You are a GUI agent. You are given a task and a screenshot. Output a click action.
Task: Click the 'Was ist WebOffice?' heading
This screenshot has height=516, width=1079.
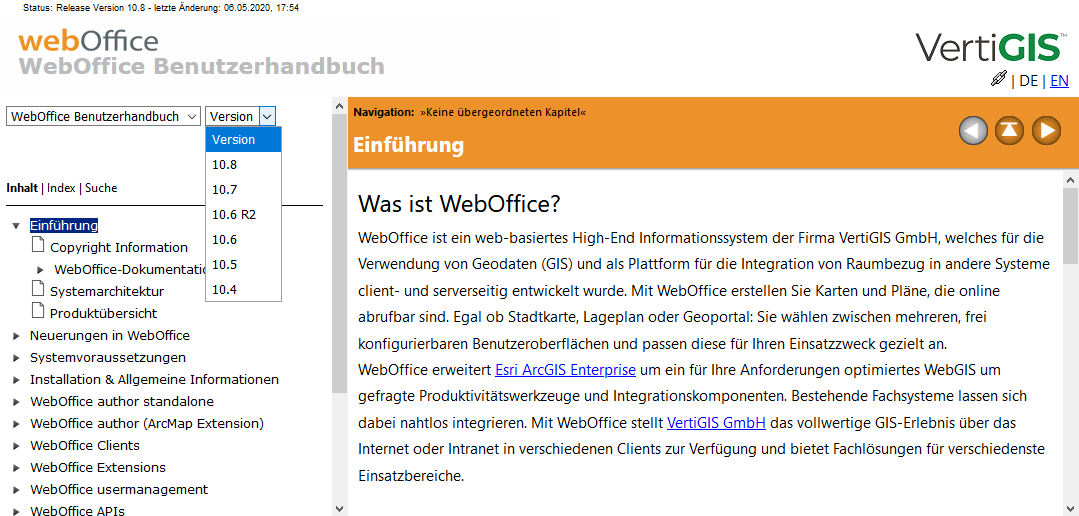pos(460,204)
